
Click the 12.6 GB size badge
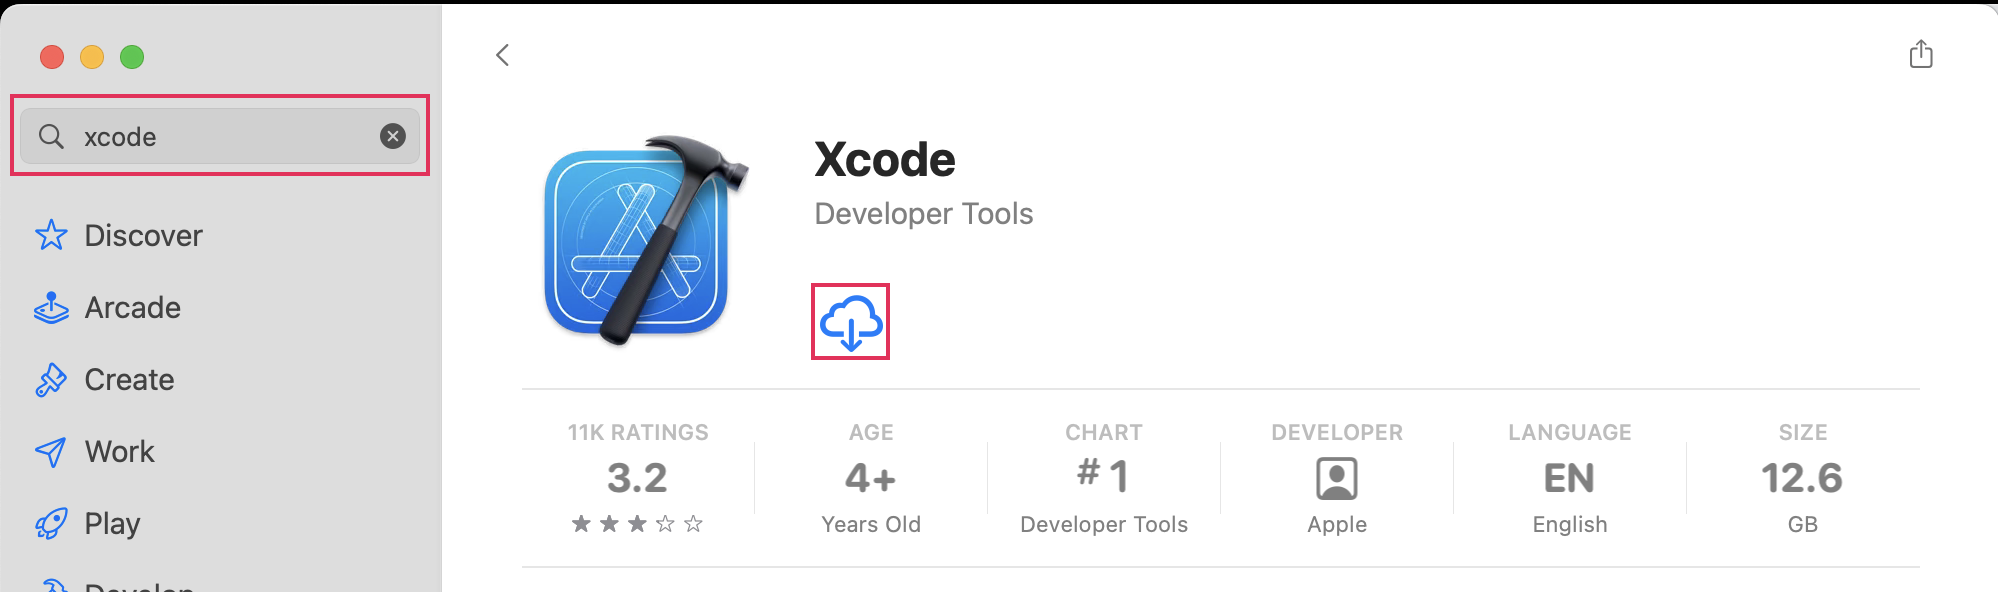pos(1802,479)
